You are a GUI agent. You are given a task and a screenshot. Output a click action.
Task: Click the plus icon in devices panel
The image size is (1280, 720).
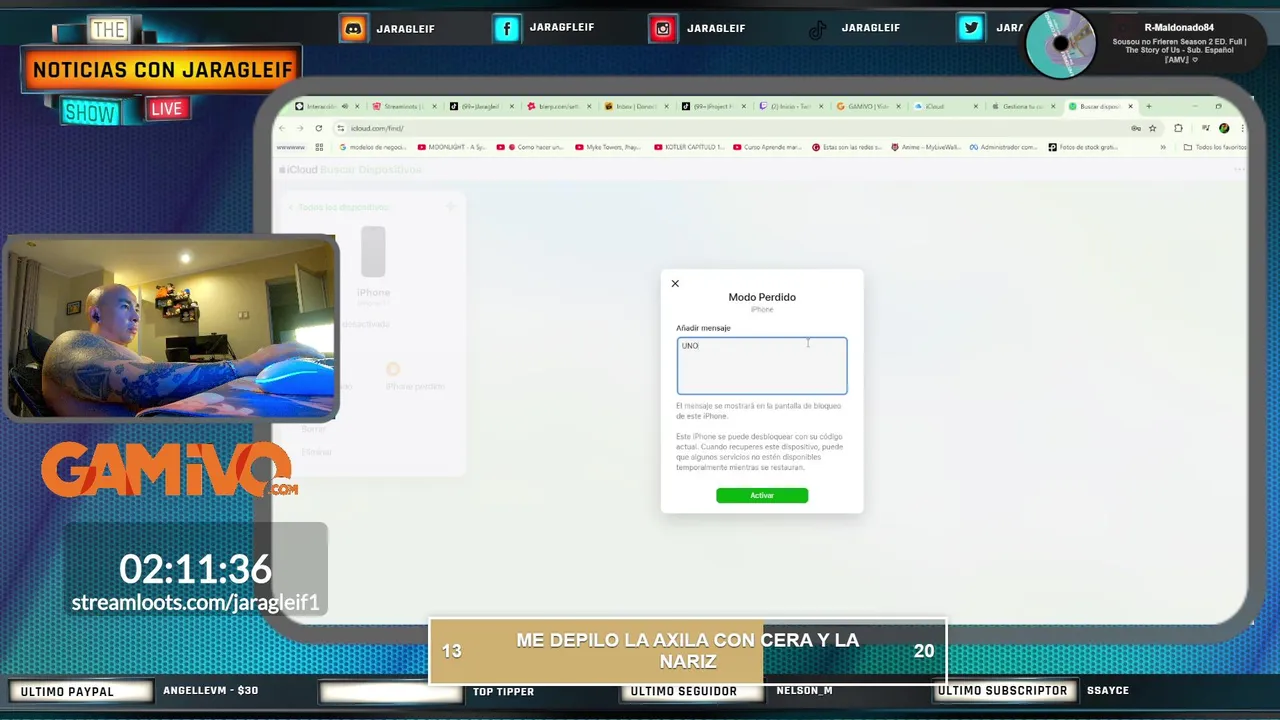pos(450,207)
